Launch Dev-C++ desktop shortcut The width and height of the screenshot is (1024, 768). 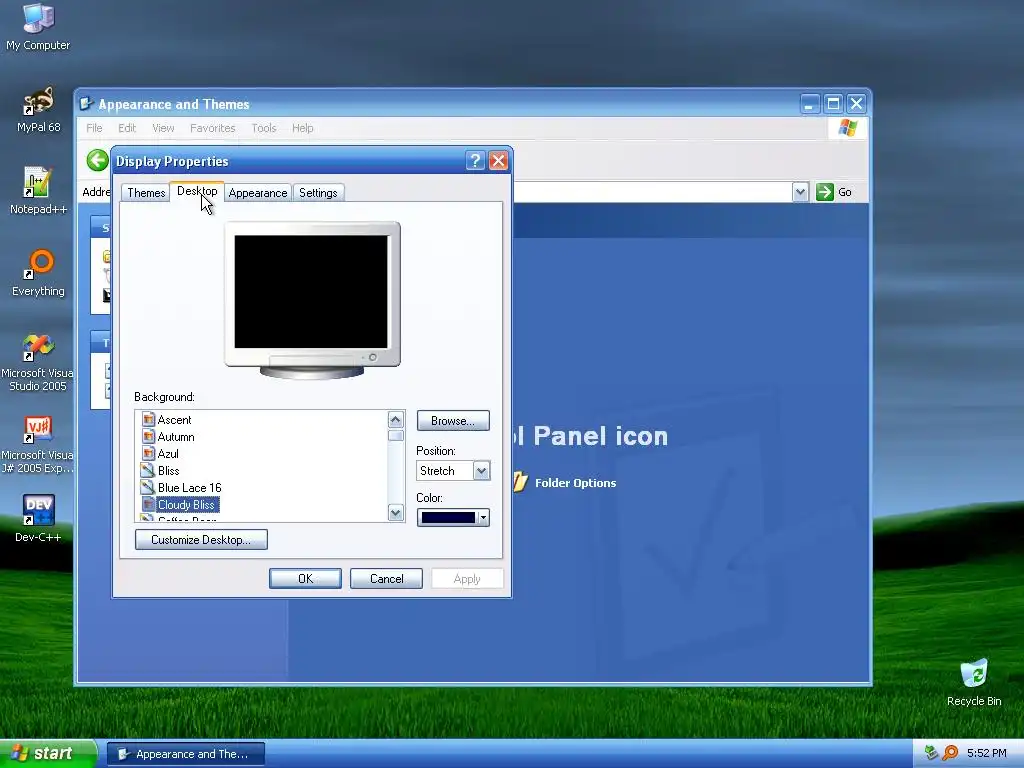(38, 519)
